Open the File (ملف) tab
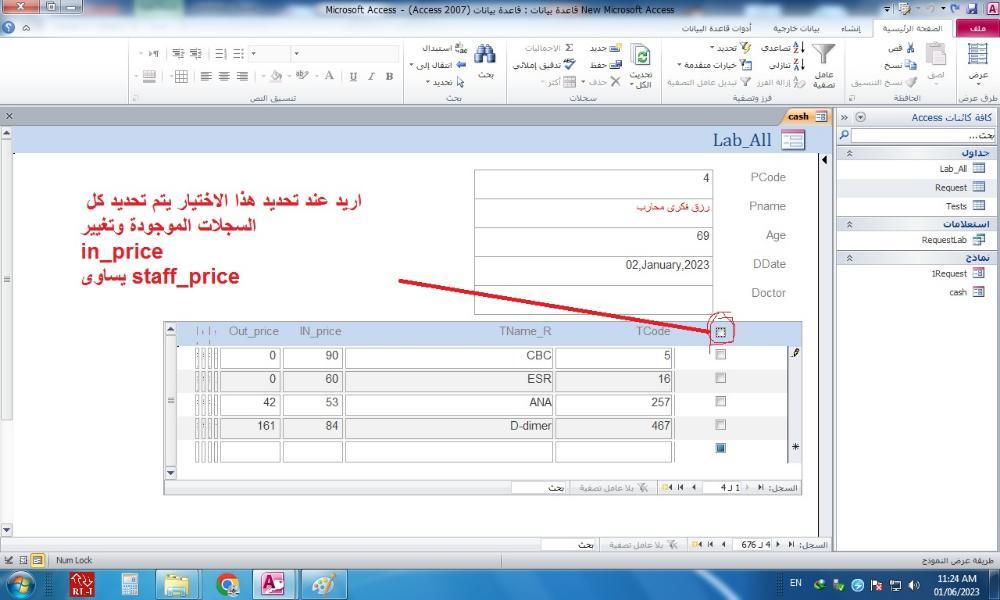The image size is (1000, 600). click(977, 28)
